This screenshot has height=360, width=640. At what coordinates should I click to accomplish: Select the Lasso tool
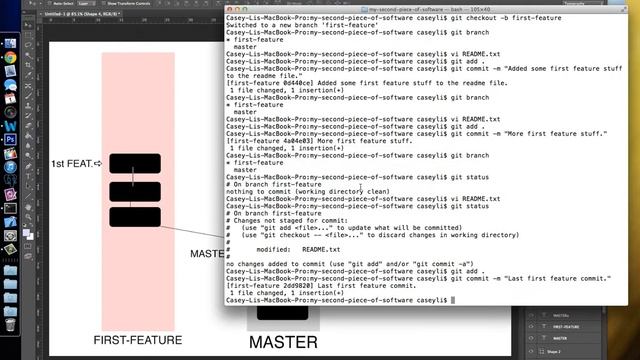coord(28,45)
